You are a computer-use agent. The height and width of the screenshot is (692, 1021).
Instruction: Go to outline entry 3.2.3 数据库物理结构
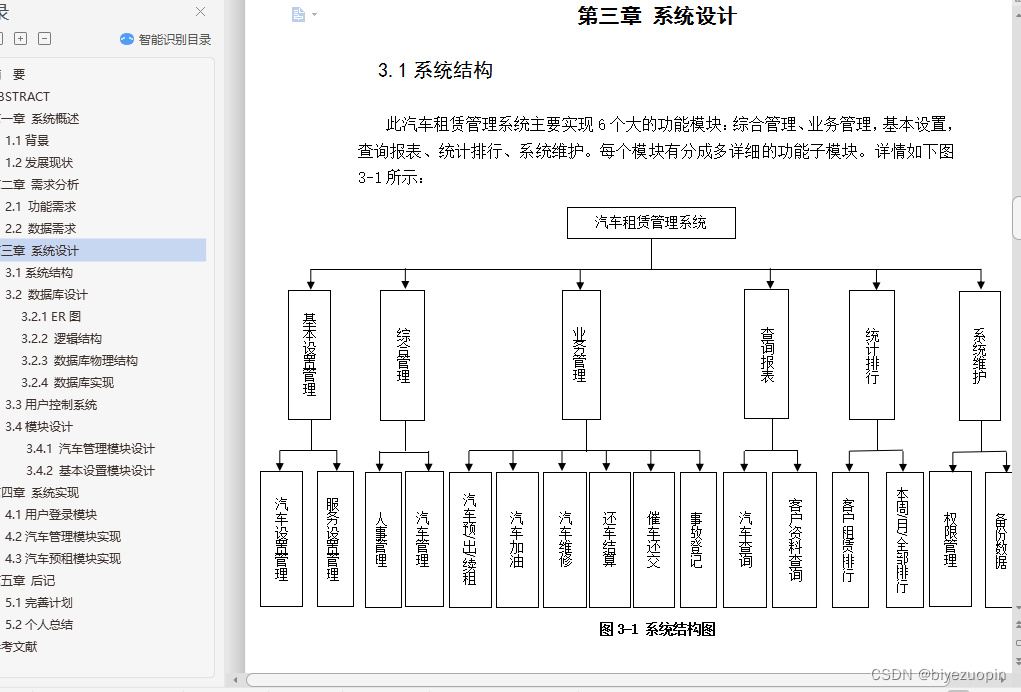click(79, 361)
